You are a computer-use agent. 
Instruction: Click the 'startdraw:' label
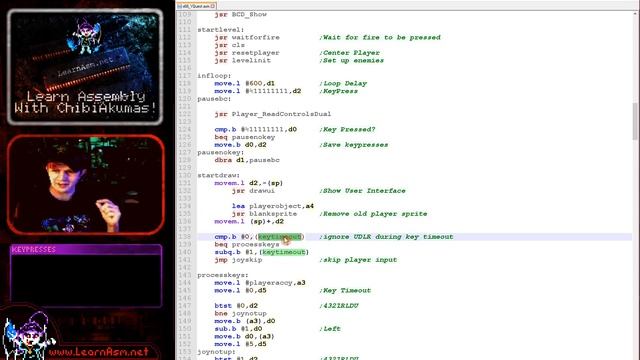(x=218, y=176)
